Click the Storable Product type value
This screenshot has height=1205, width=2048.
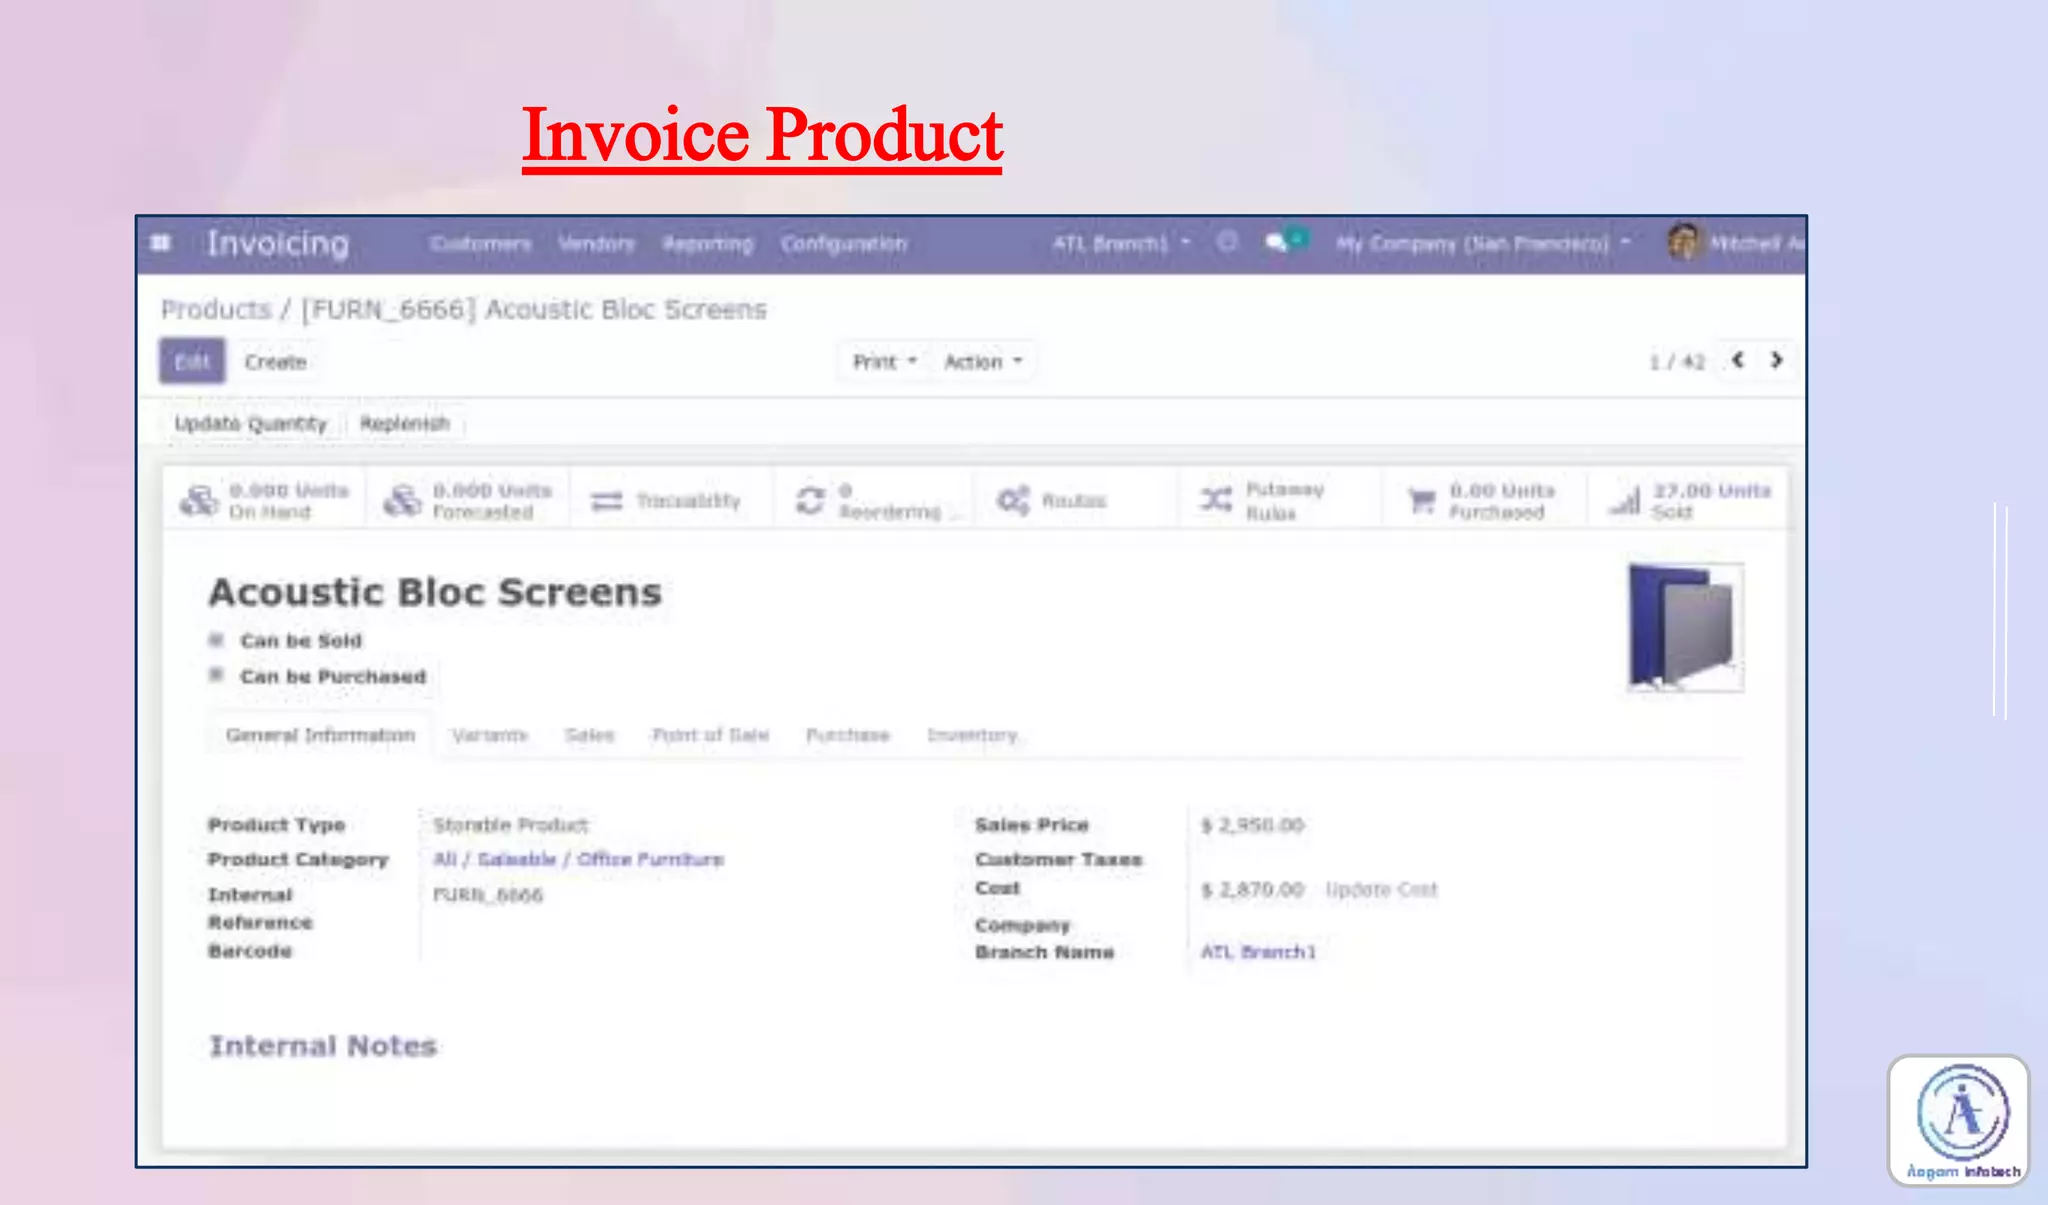pyautogui.click(x=510, y=825)
